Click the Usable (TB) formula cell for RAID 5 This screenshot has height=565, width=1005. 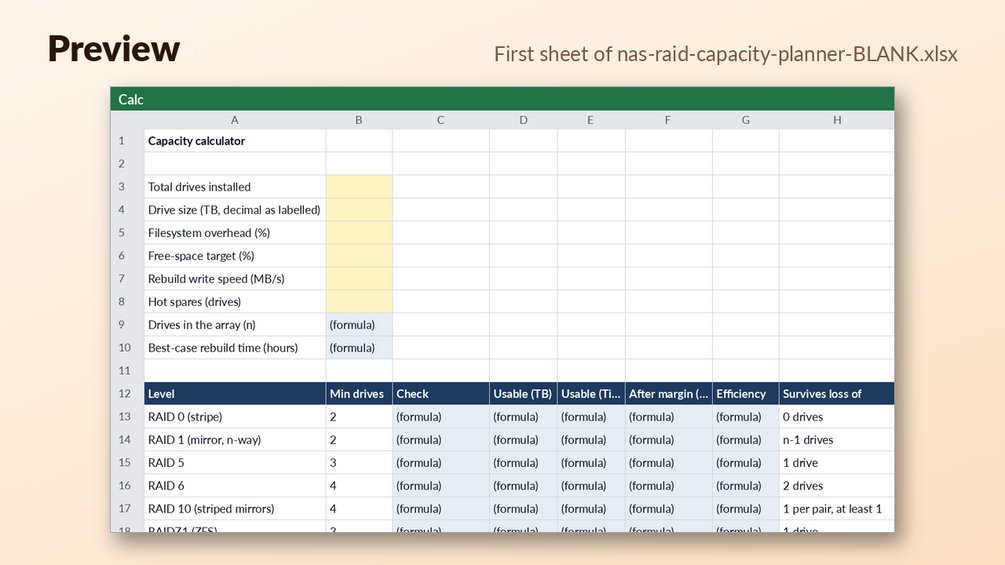tap(523, 463)
